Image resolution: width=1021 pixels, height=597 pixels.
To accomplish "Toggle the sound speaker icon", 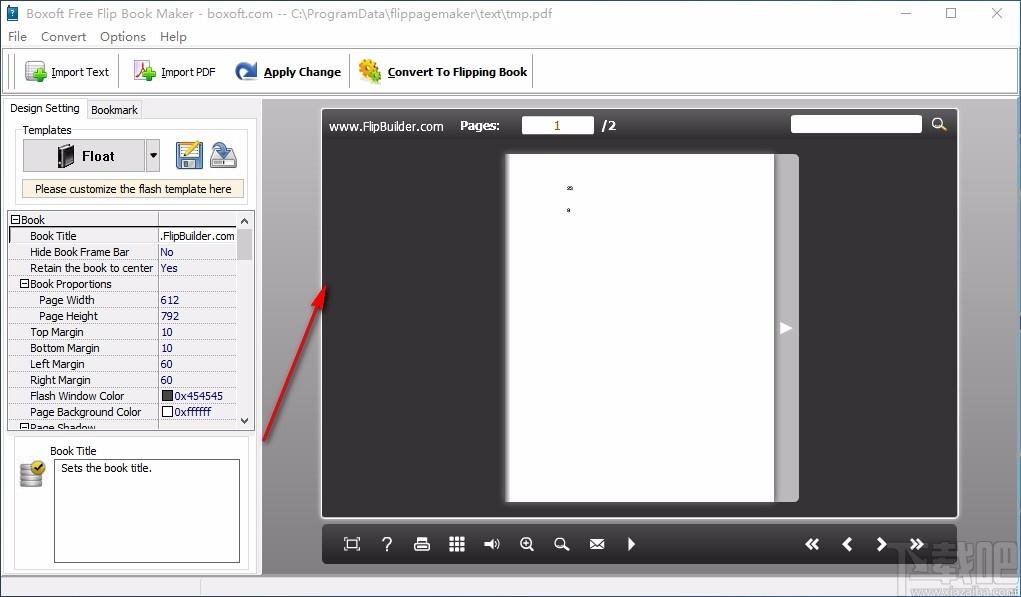I will (492, 544).
